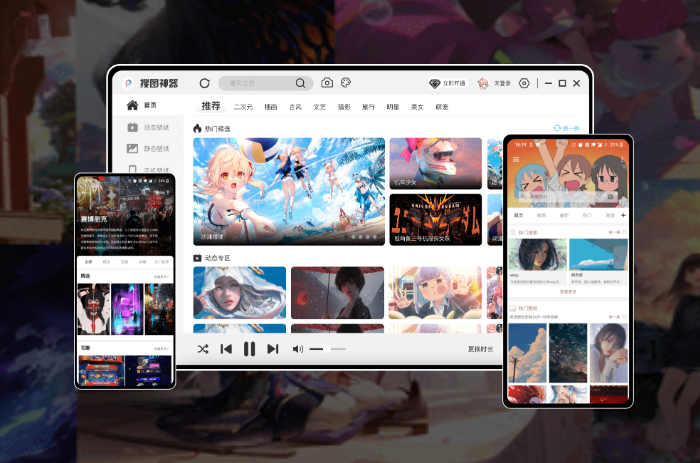Click the user avatar in title bar
The image size is (700, 463).
coord(483,83)
